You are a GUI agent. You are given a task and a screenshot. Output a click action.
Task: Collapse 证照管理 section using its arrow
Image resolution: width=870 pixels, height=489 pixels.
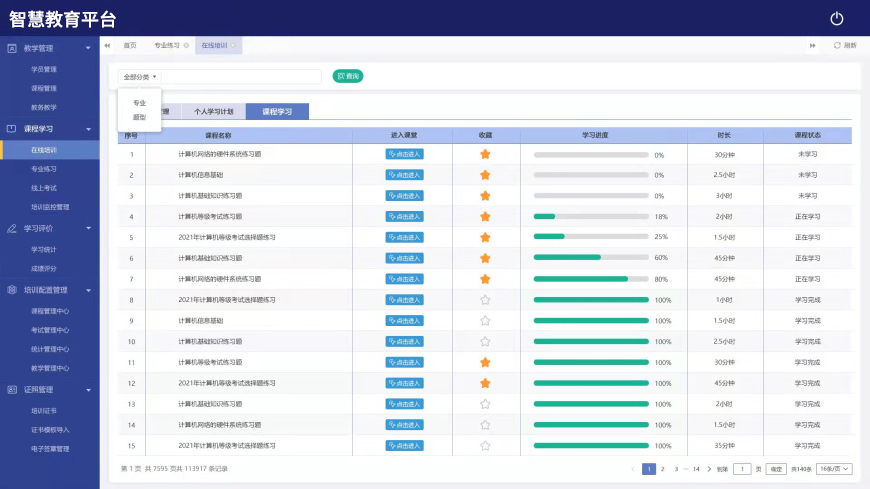(x=88, y=390)
